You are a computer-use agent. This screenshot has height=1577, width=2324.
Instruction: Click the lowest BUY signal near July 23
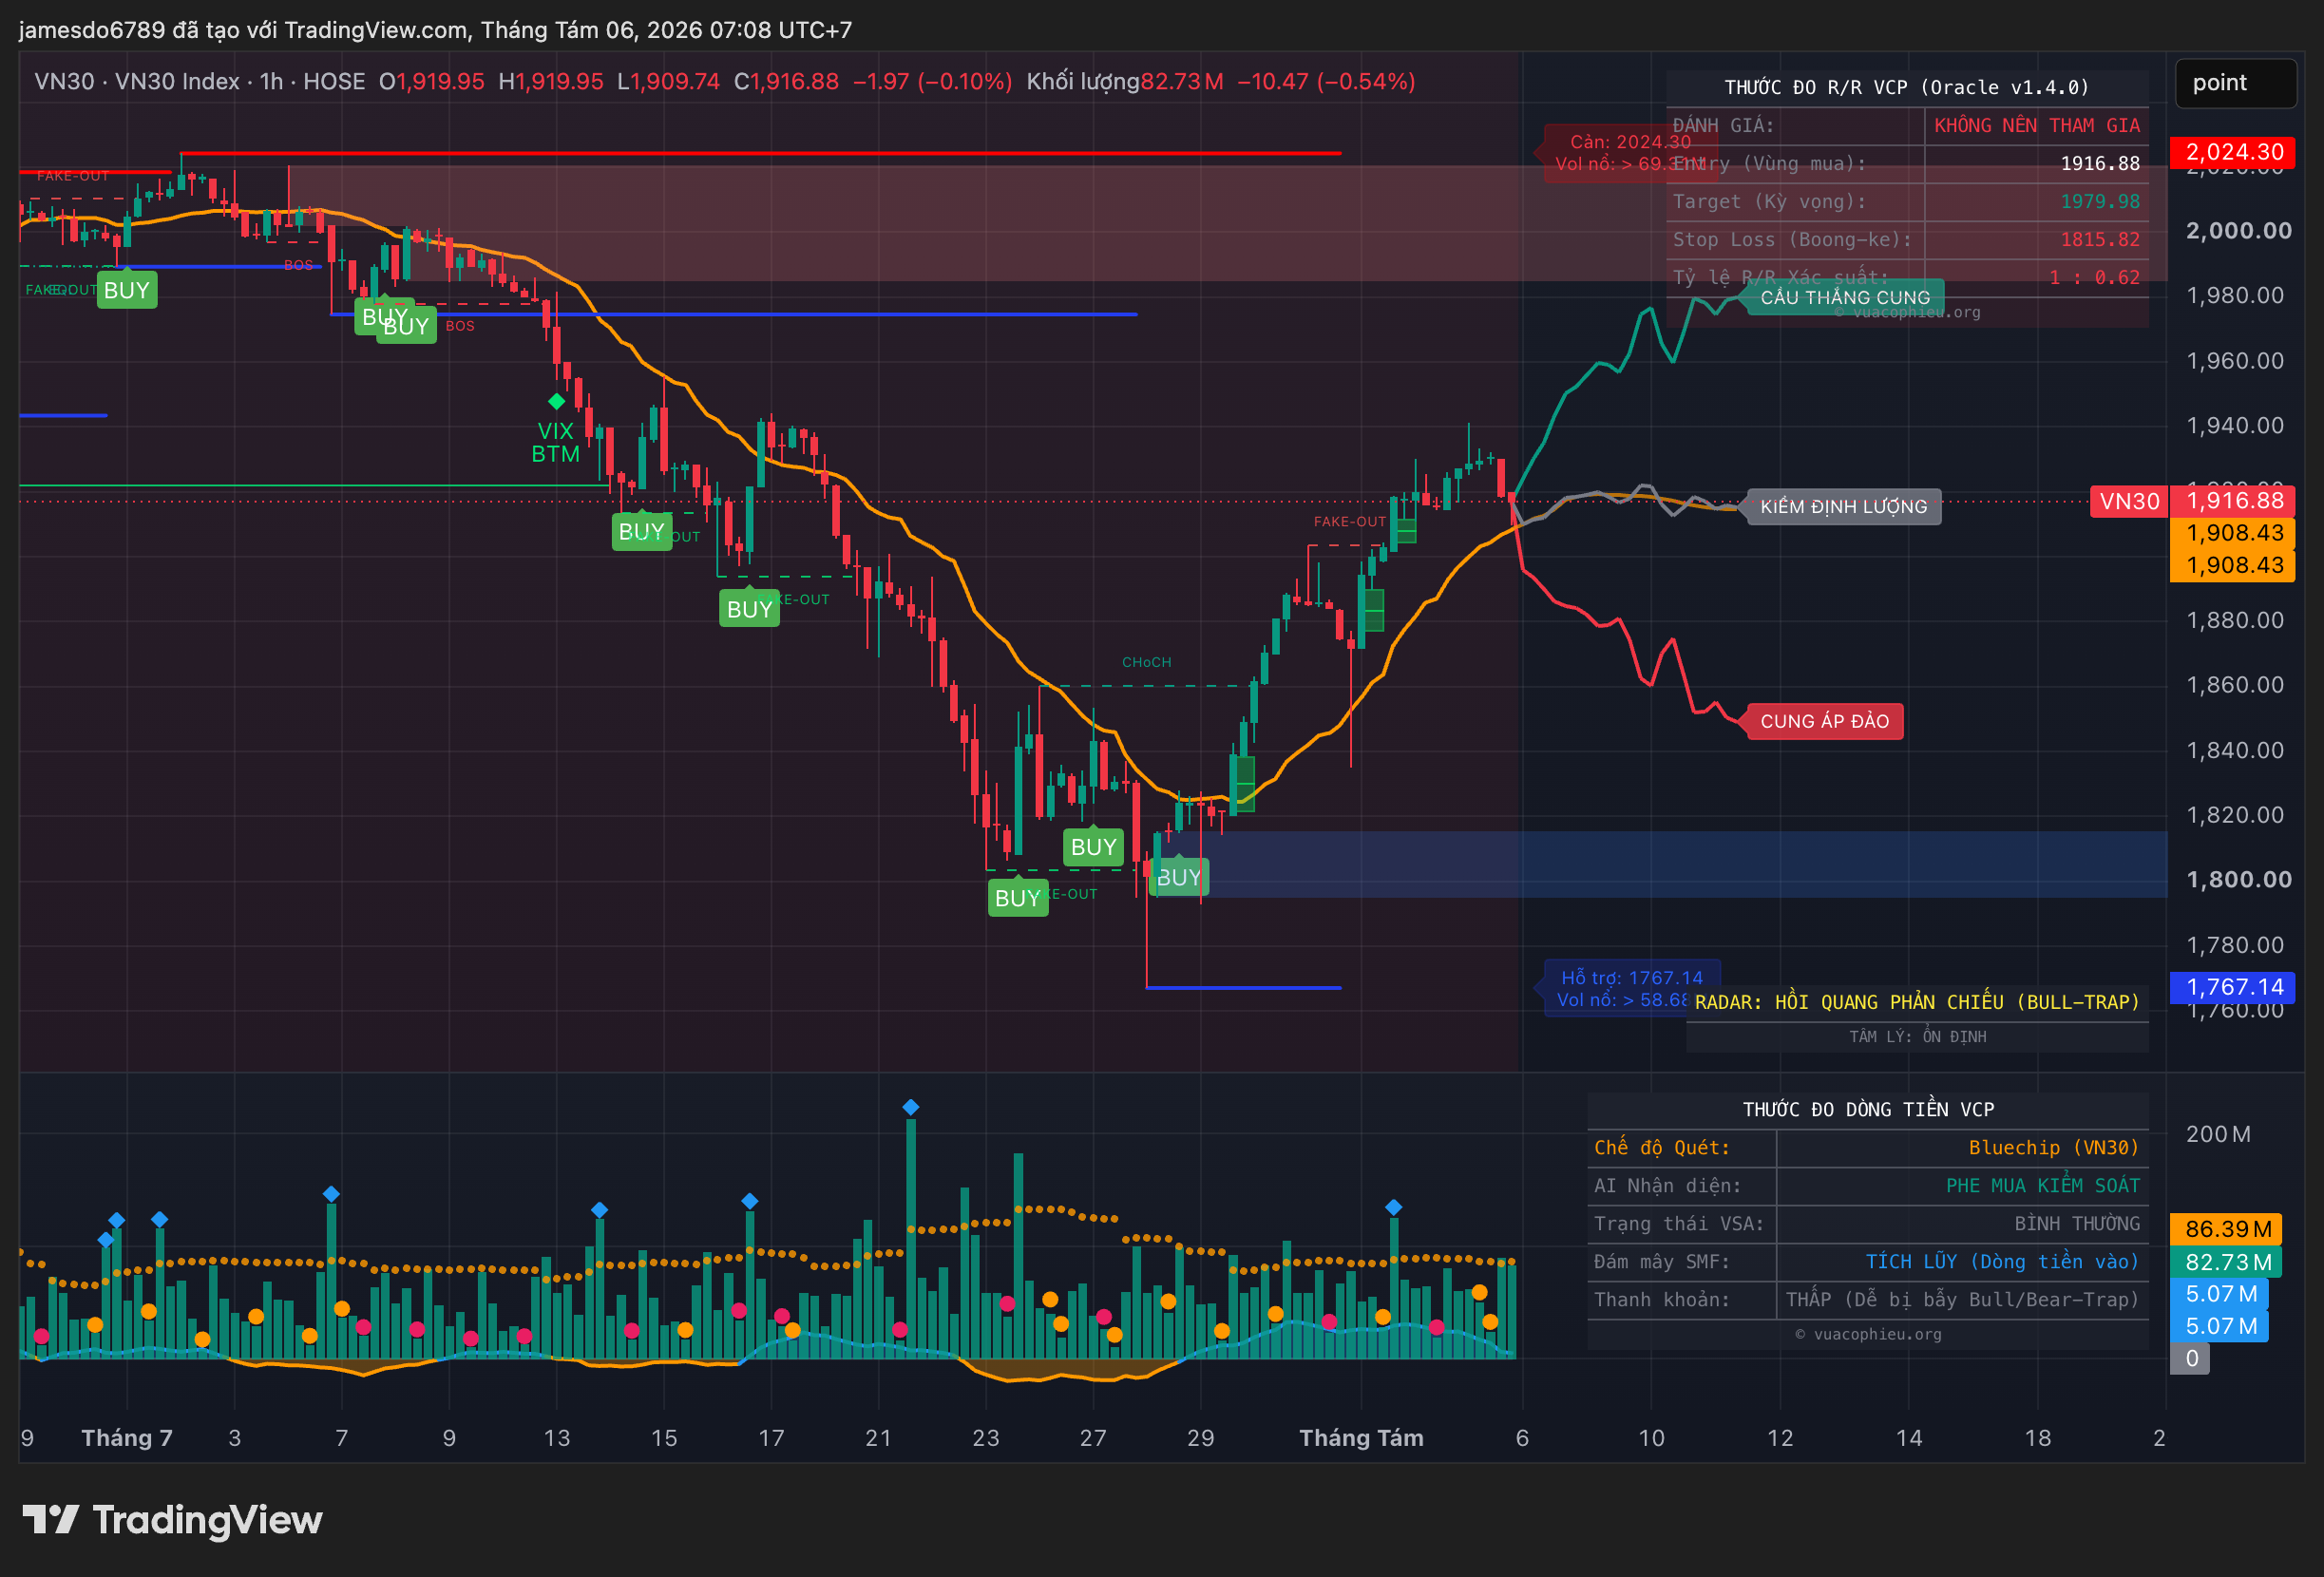pyautogui.click(x=1018, y=898)
